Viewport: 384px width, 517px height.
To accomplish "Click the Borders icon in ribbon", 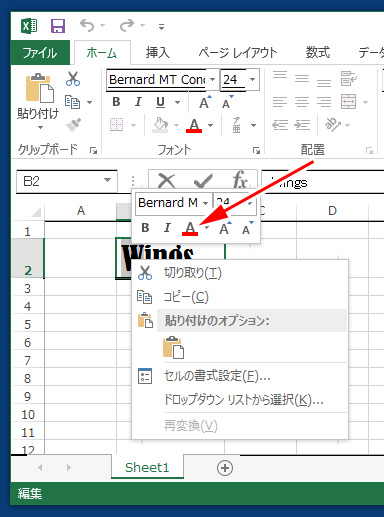I will tap(117, 125).
